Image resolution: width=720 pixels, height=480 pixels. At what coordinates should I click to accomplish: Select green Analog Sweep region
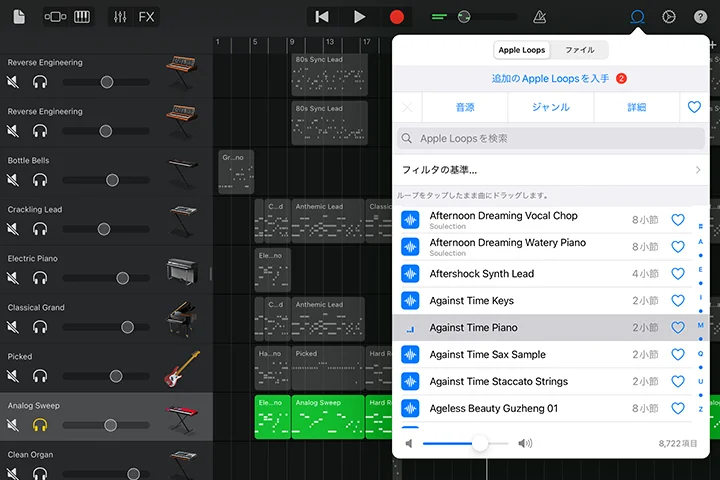(x=328, y=417)
